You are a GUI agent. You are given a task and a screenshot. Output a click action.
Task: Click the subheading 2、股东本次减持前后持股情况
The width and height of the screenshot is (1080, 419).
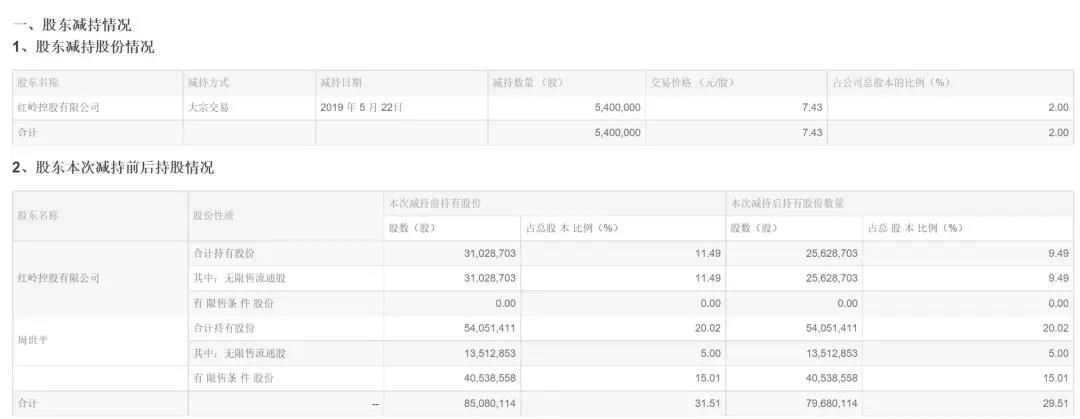(113, 167)
